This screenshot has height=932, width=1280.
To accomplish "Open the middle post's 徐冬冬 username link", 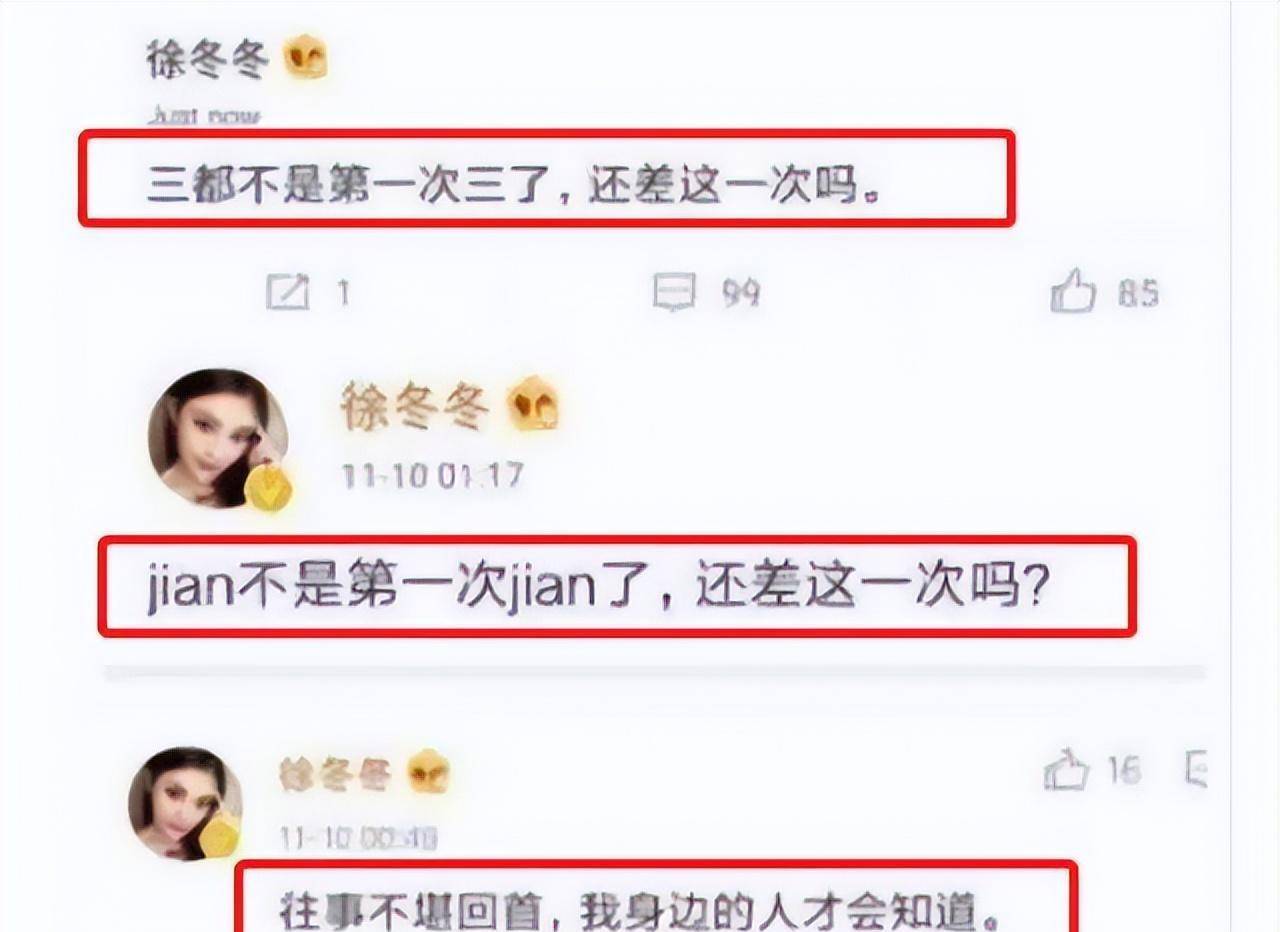I will pos(415,407).
